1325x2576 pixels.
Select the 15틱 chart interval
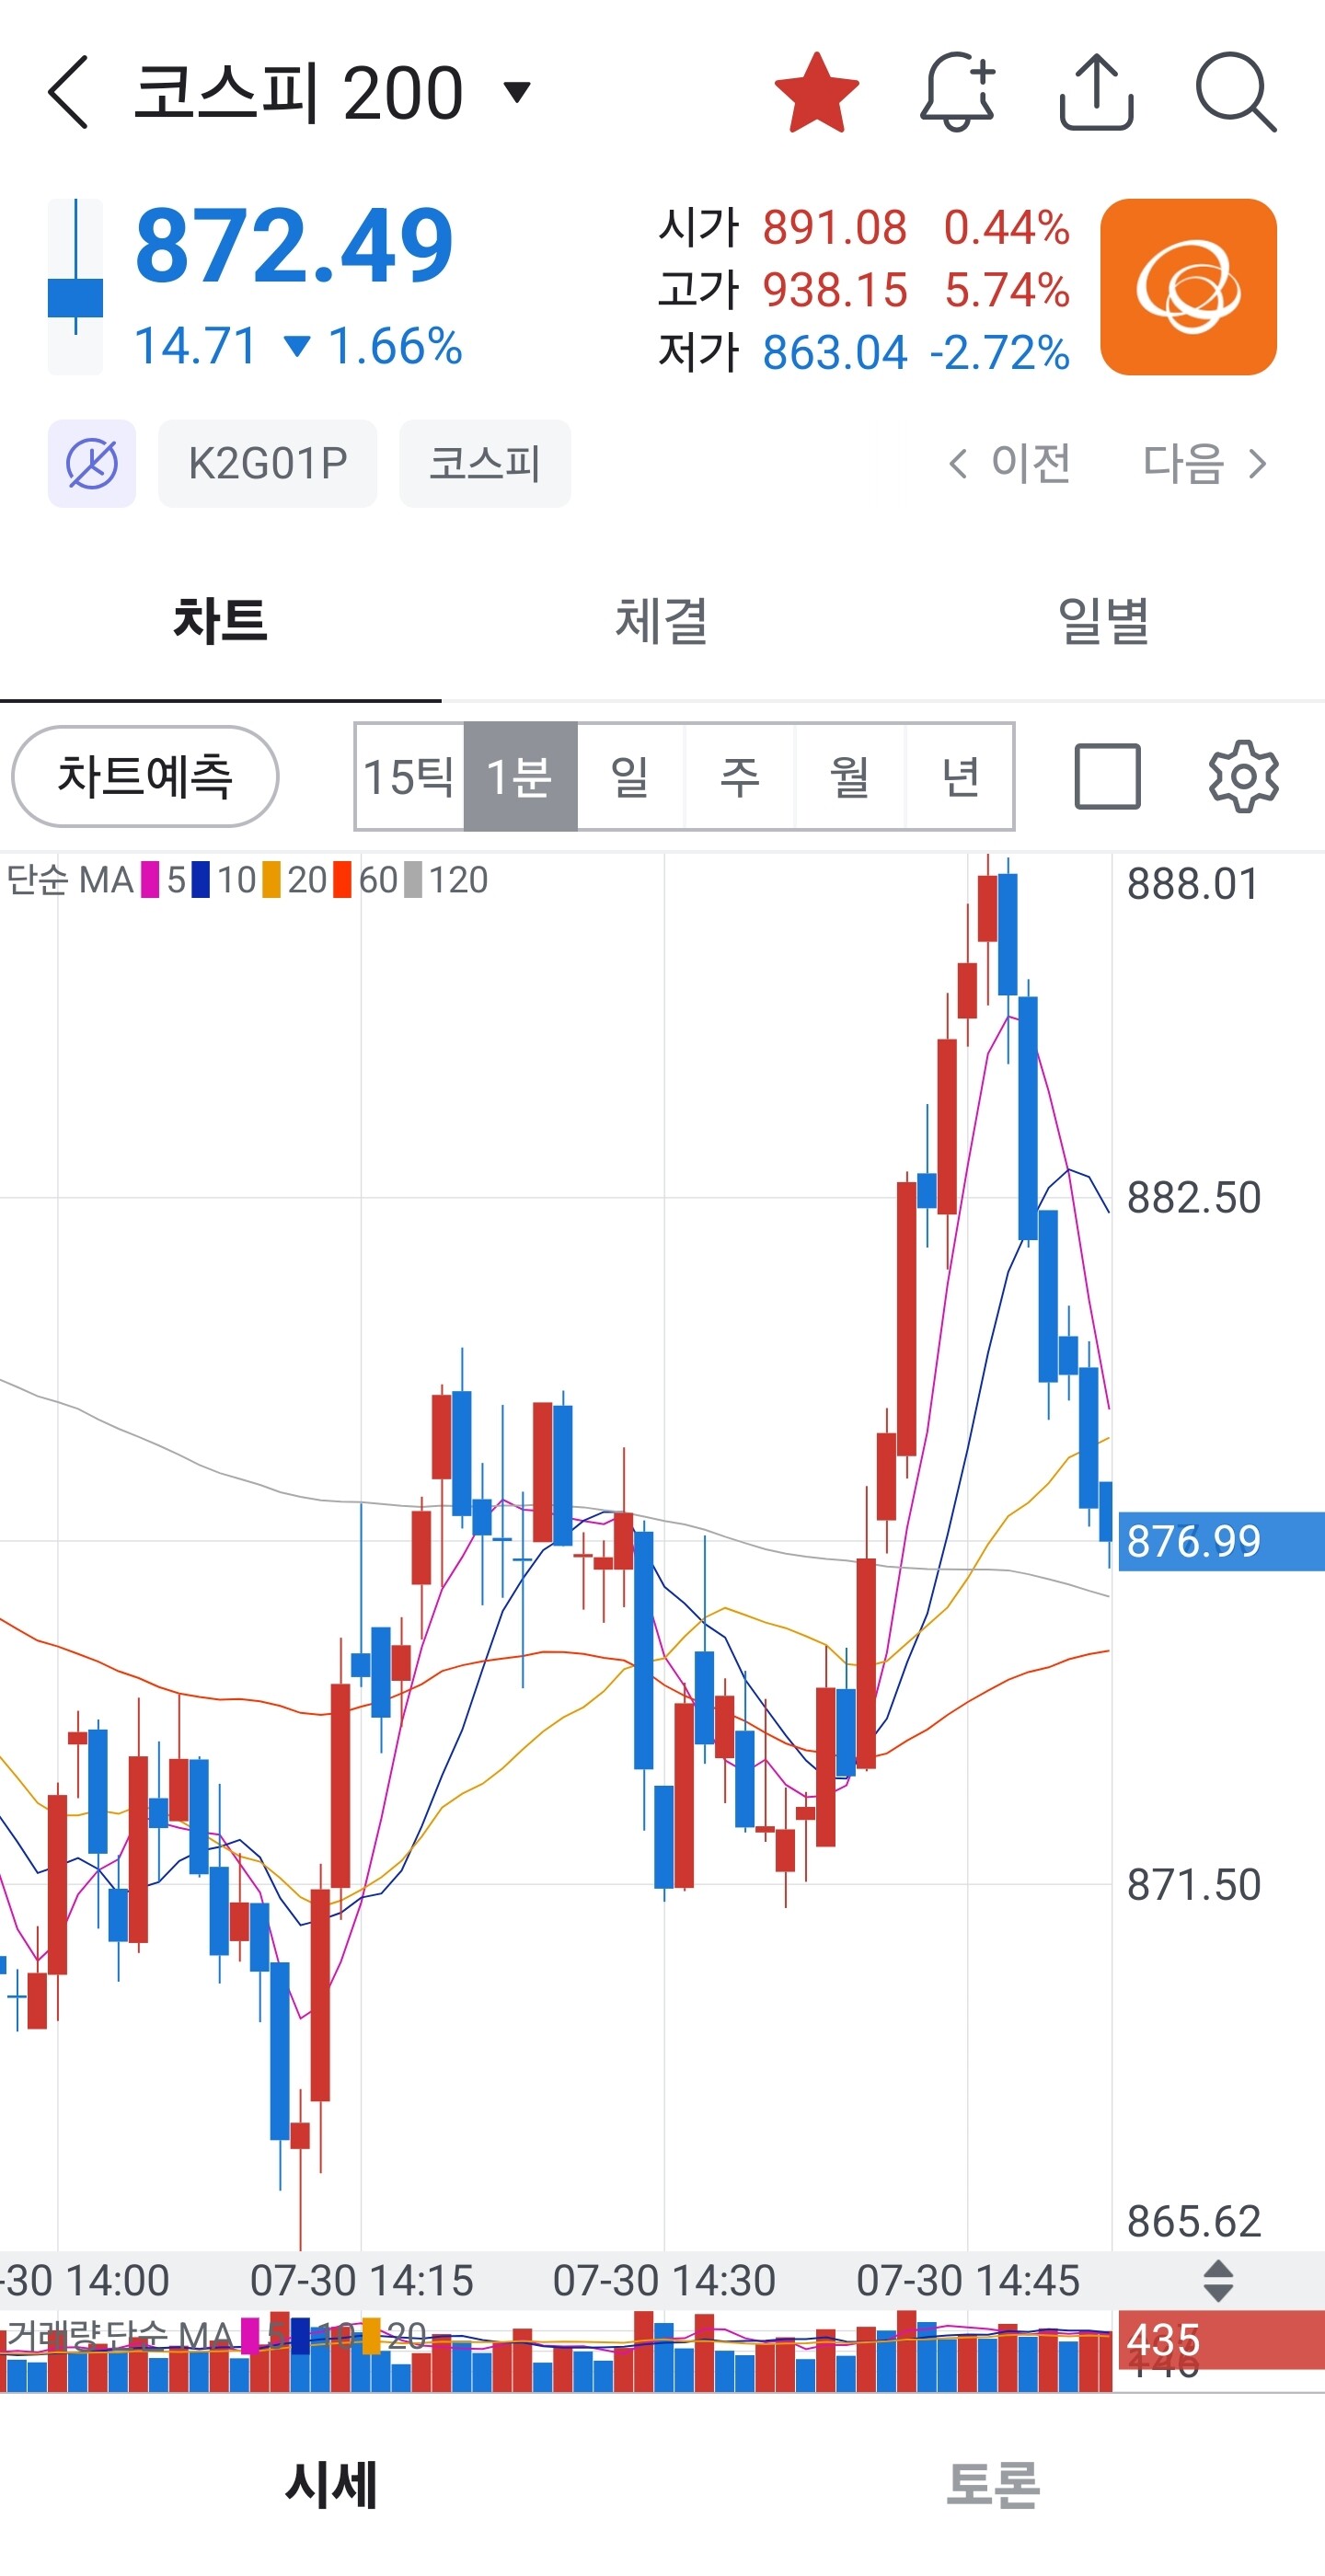click(x=409, y=776)
